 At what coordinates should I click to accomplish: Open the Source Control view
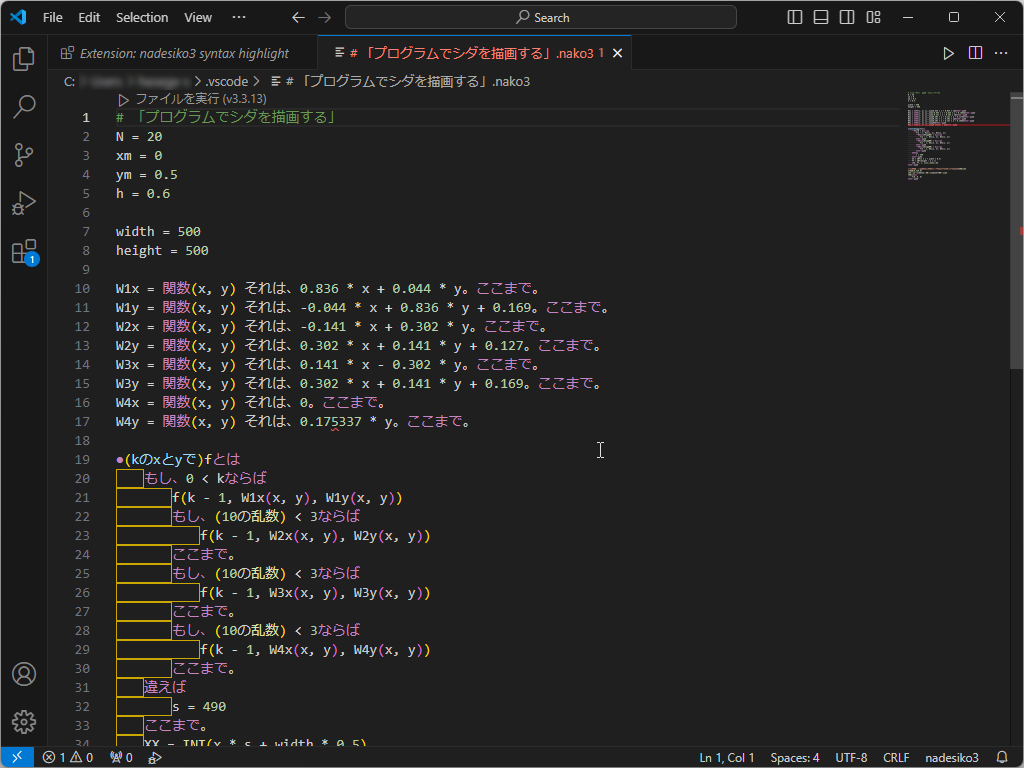23,155
